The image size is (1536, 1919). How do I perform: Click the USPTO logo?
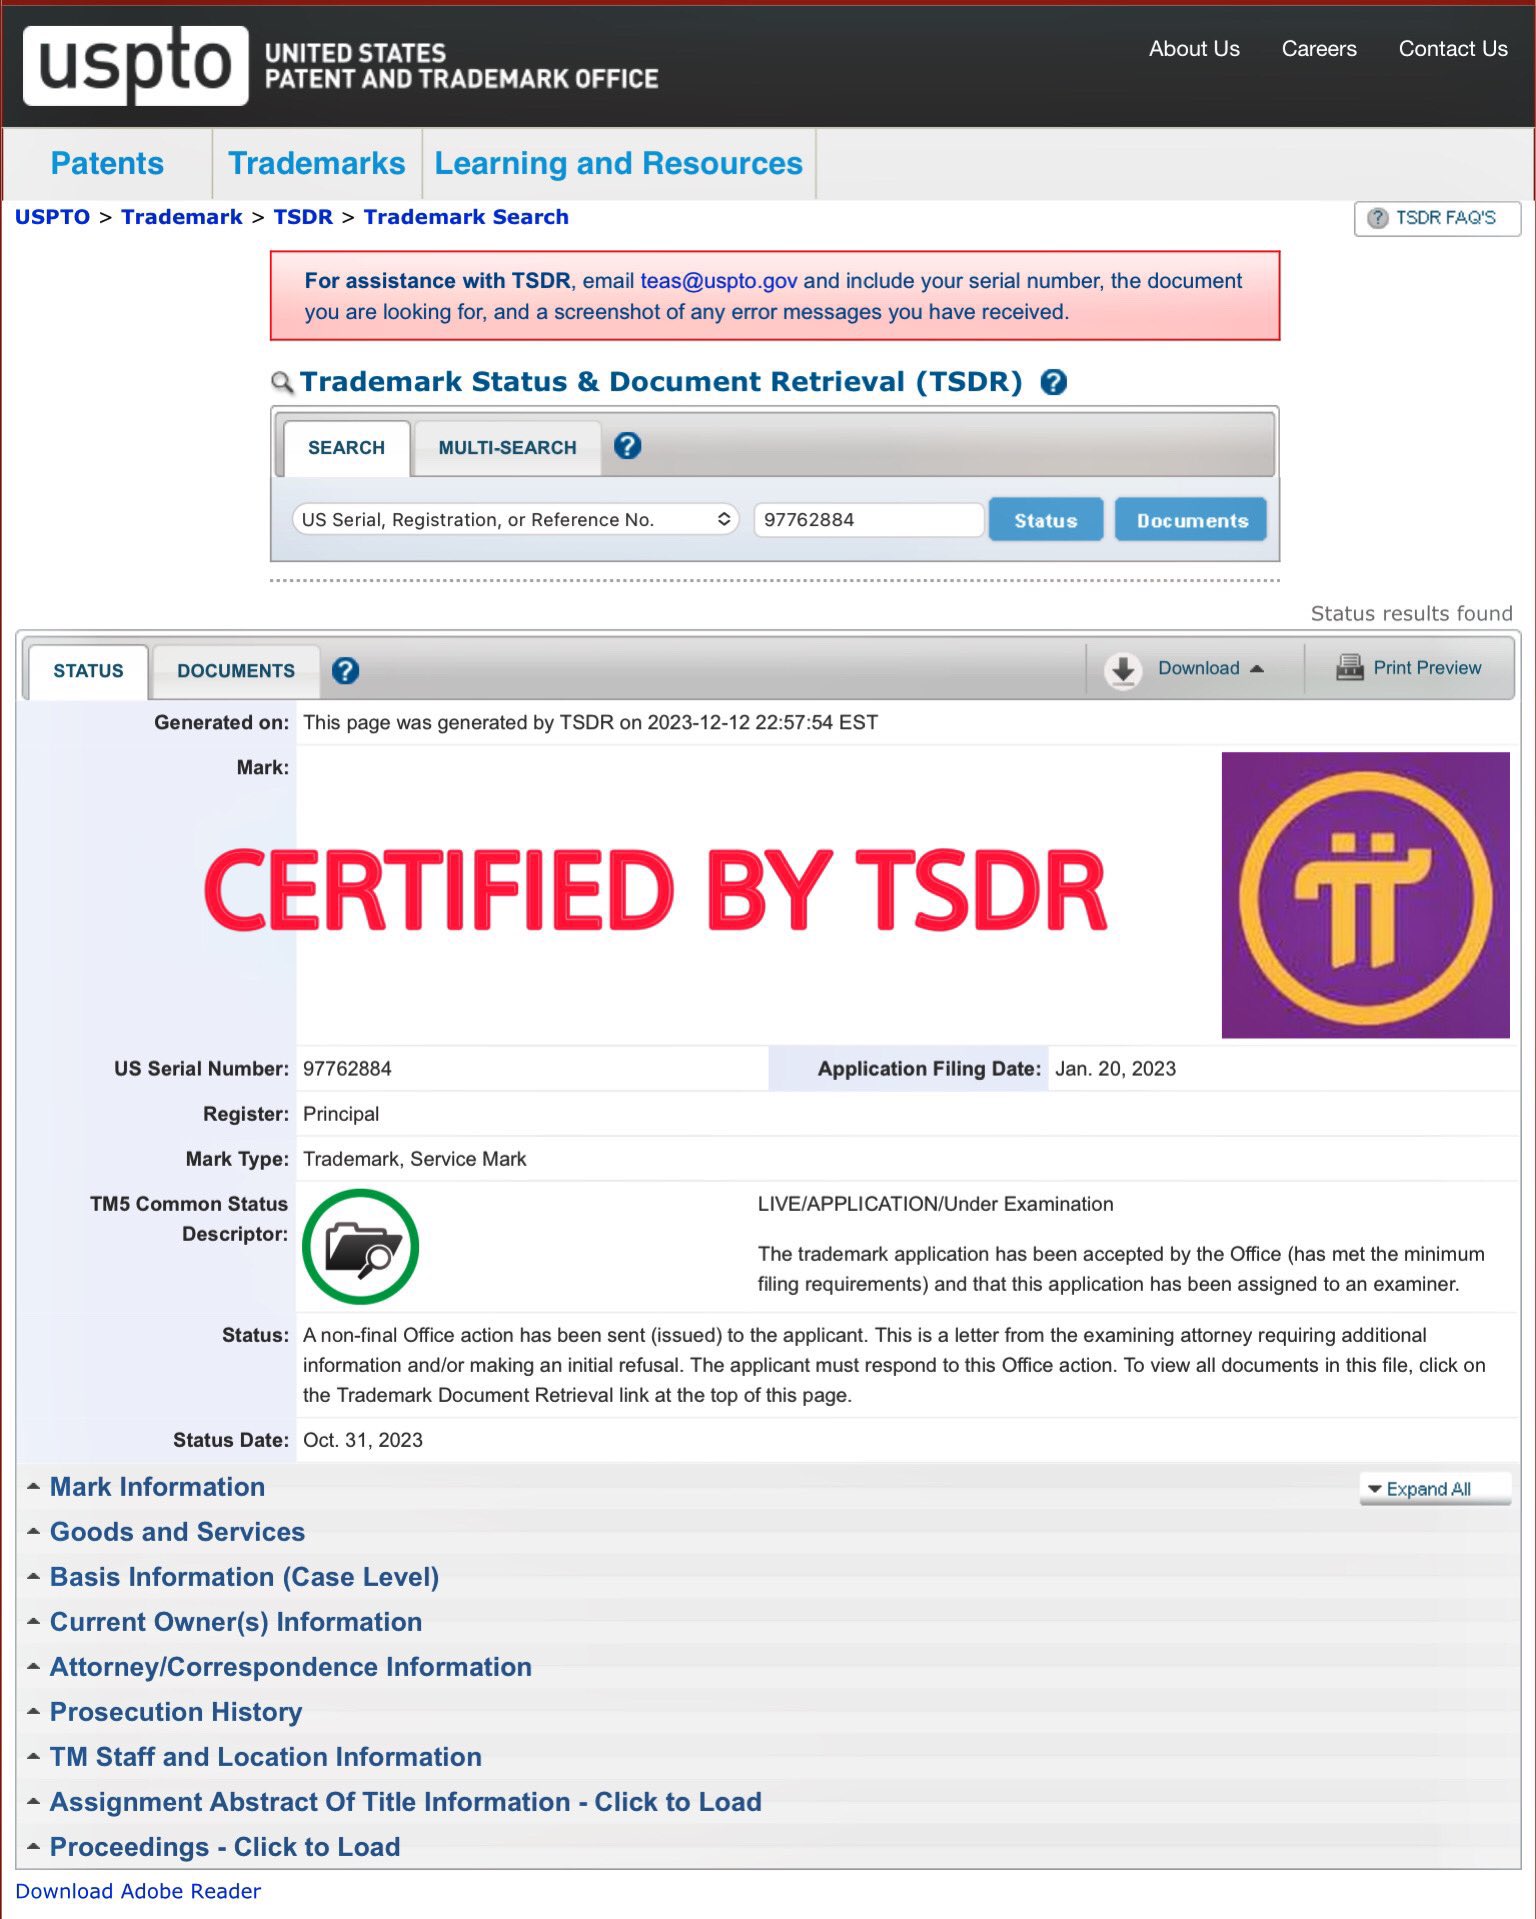[136, 65]
